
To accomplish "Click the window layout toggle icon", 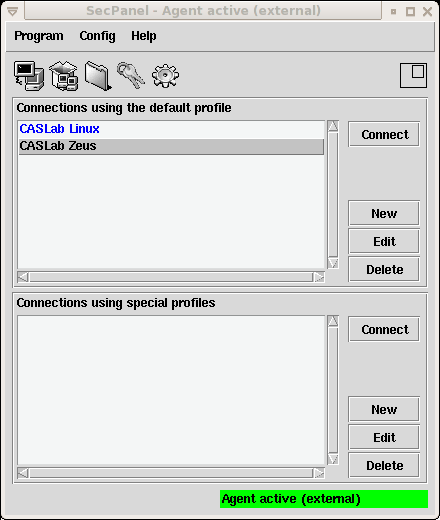I will 413,75.
